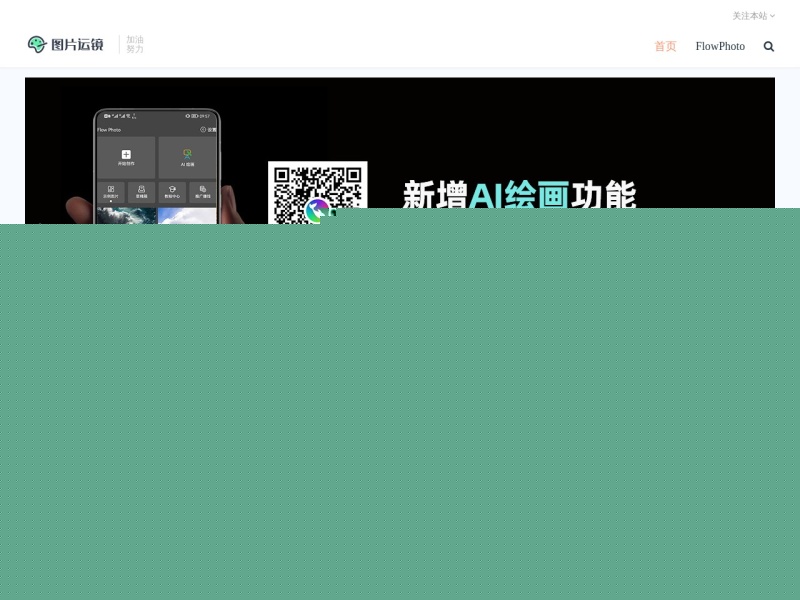
Task: Click the 图片运镜 site logo
Action: pyautogui.click(x=66, y=44)
